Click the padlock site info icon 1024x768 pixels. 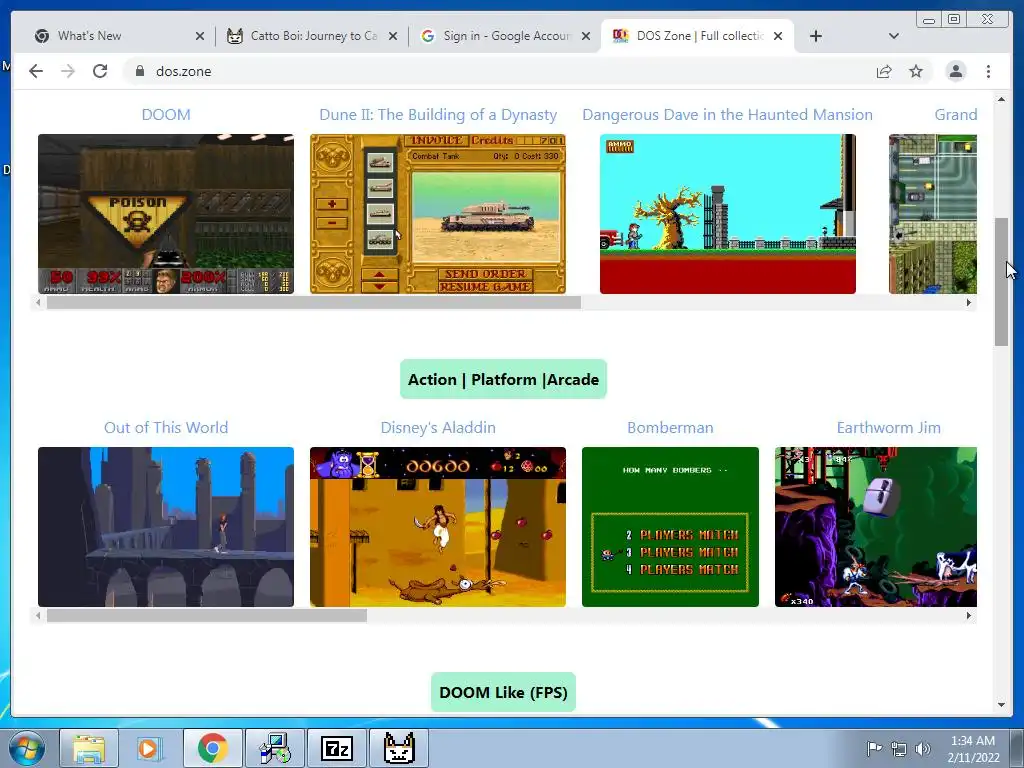point(140,71)
